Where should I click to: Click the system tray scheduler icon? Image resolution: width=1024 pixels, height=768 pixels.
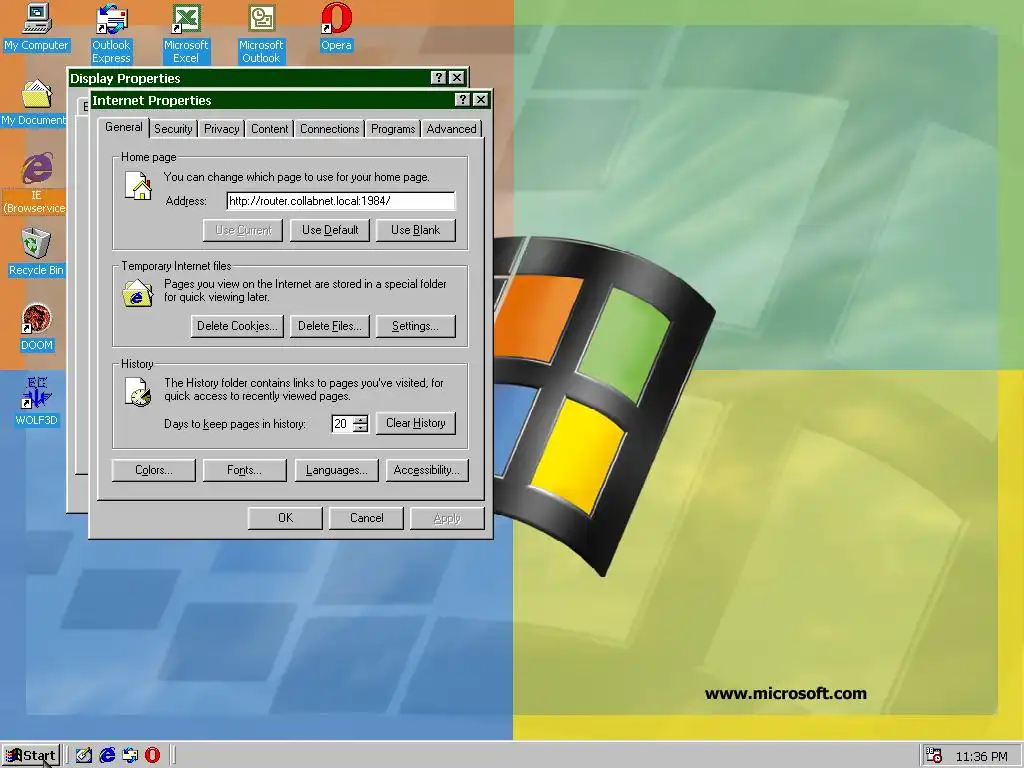[934, 756]
